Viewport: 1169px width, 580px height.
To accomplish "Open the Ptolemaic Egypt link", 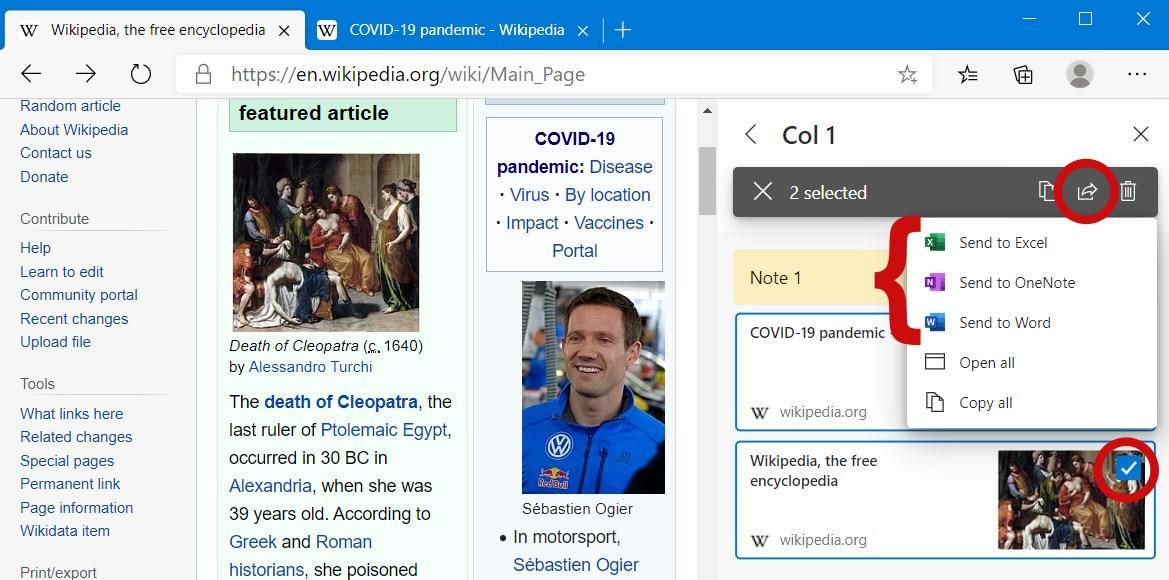I will point(384,430).
